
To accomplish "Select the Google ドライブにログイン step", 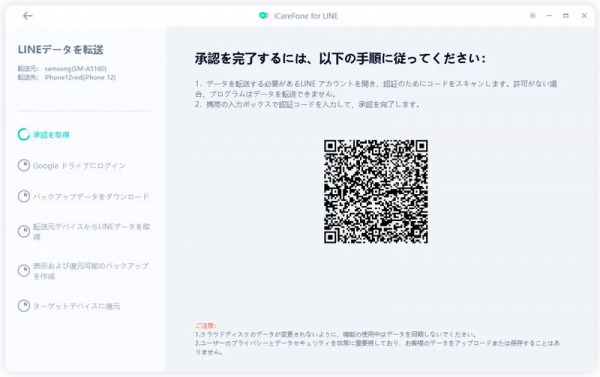I will pyautogui.click(x=79, y=166).
